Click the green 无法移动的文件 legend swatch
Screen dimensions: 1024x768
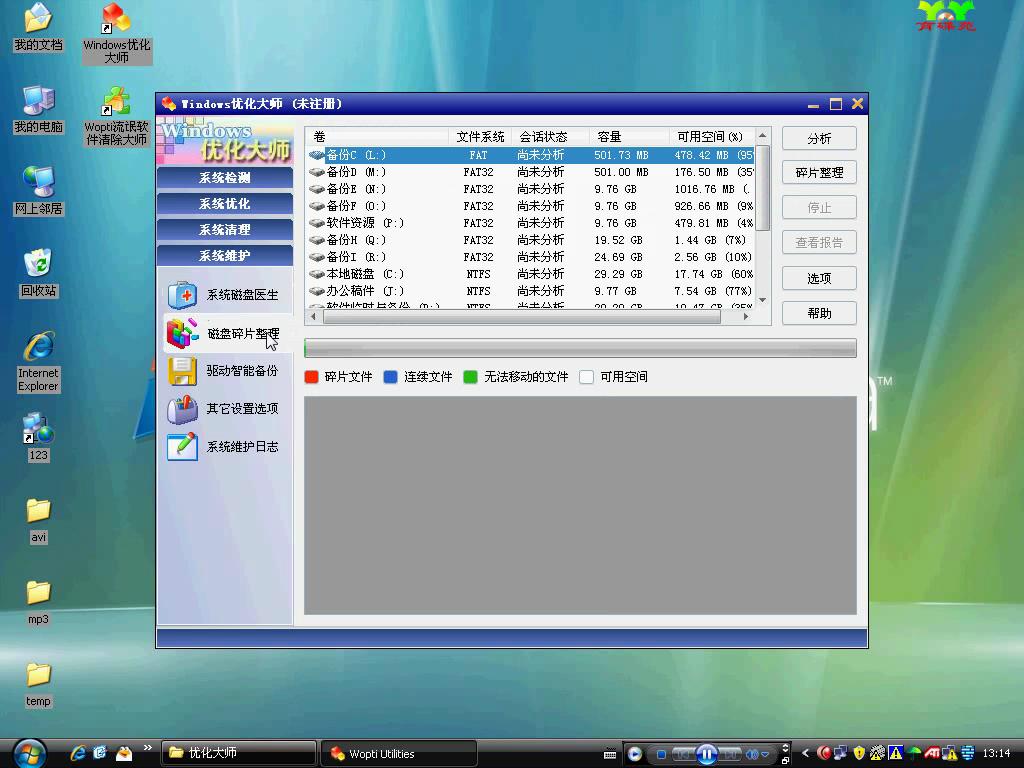(470, 377)
